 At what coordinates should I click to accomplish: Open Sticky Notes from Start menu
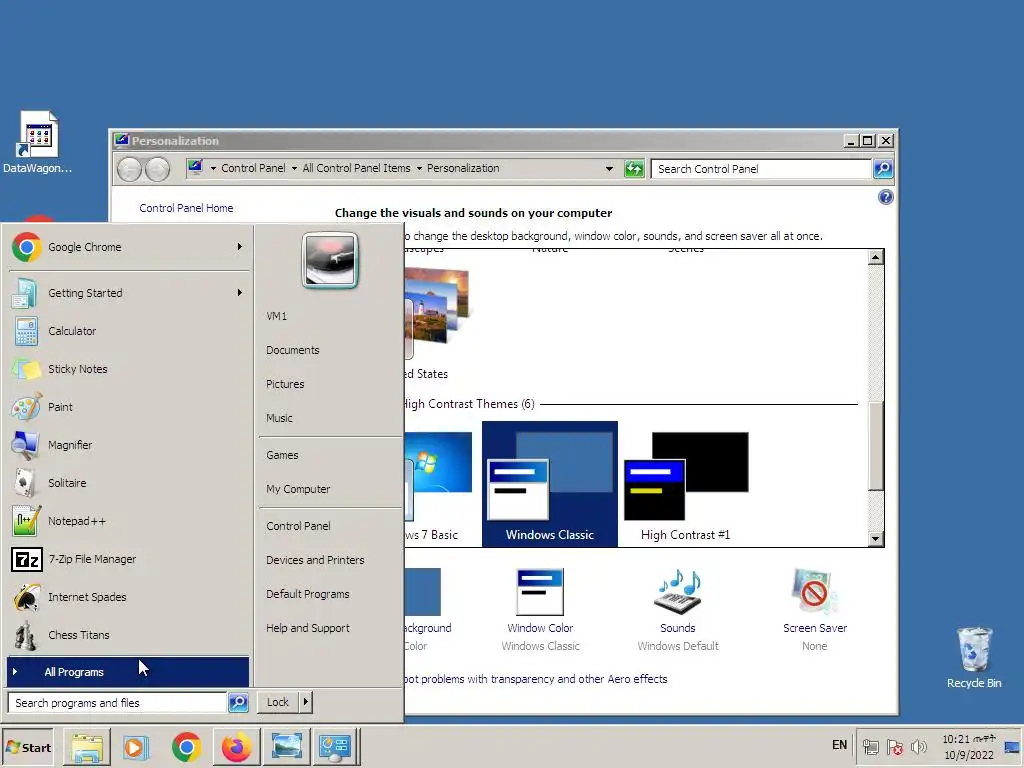pos(128,369)
